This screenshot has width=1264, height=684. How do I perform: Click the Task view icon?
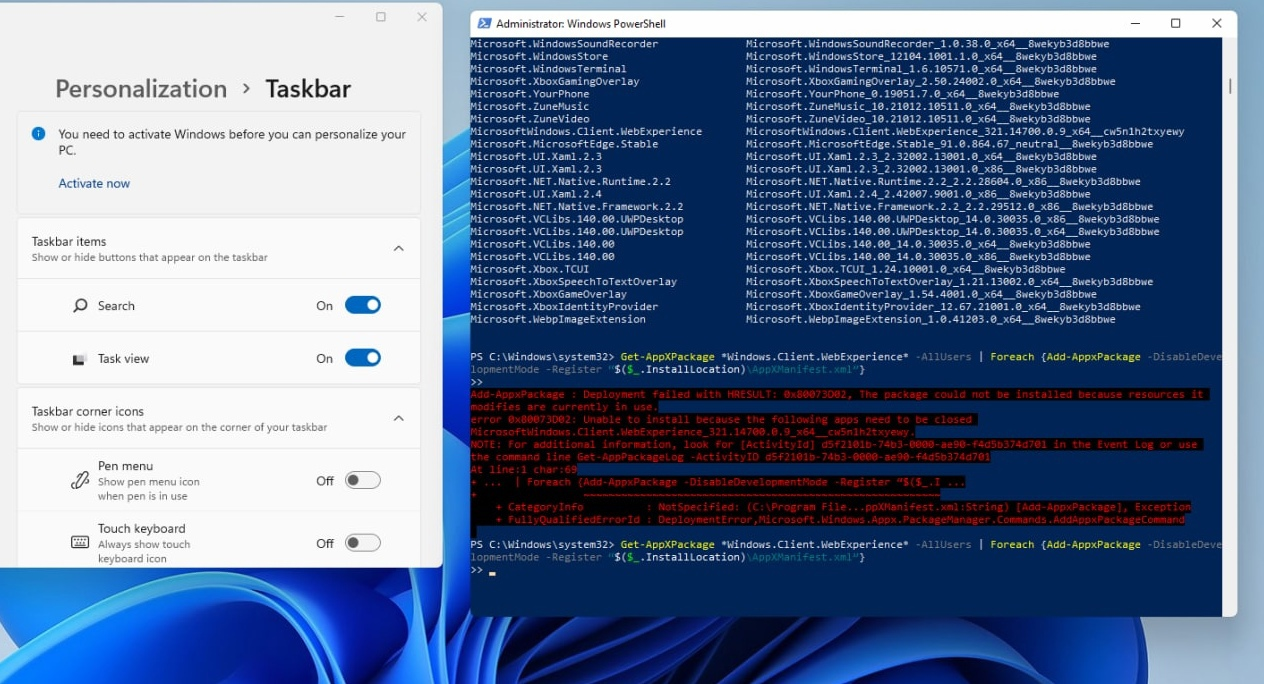80,359
